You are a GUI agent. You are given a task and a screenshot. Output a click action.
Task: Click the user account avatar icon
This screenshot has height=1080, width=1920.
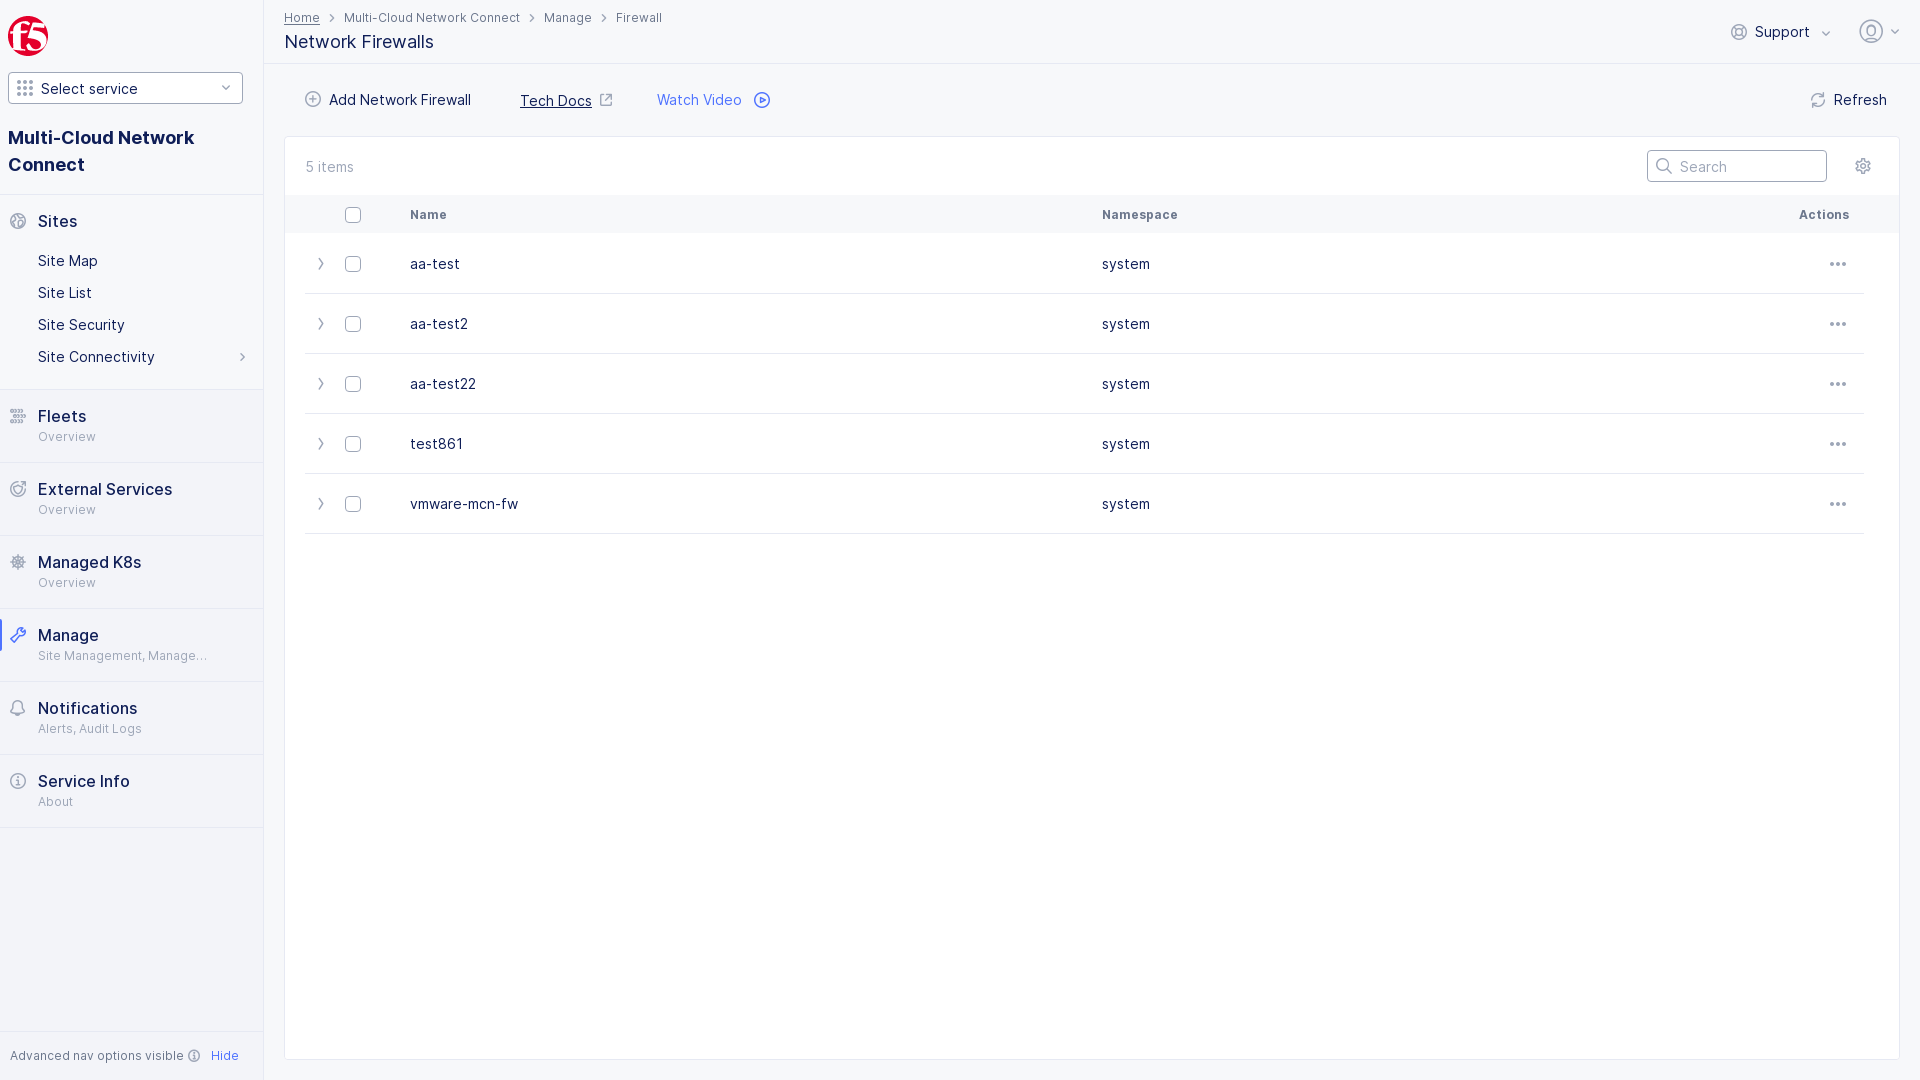coord(1870,32)
